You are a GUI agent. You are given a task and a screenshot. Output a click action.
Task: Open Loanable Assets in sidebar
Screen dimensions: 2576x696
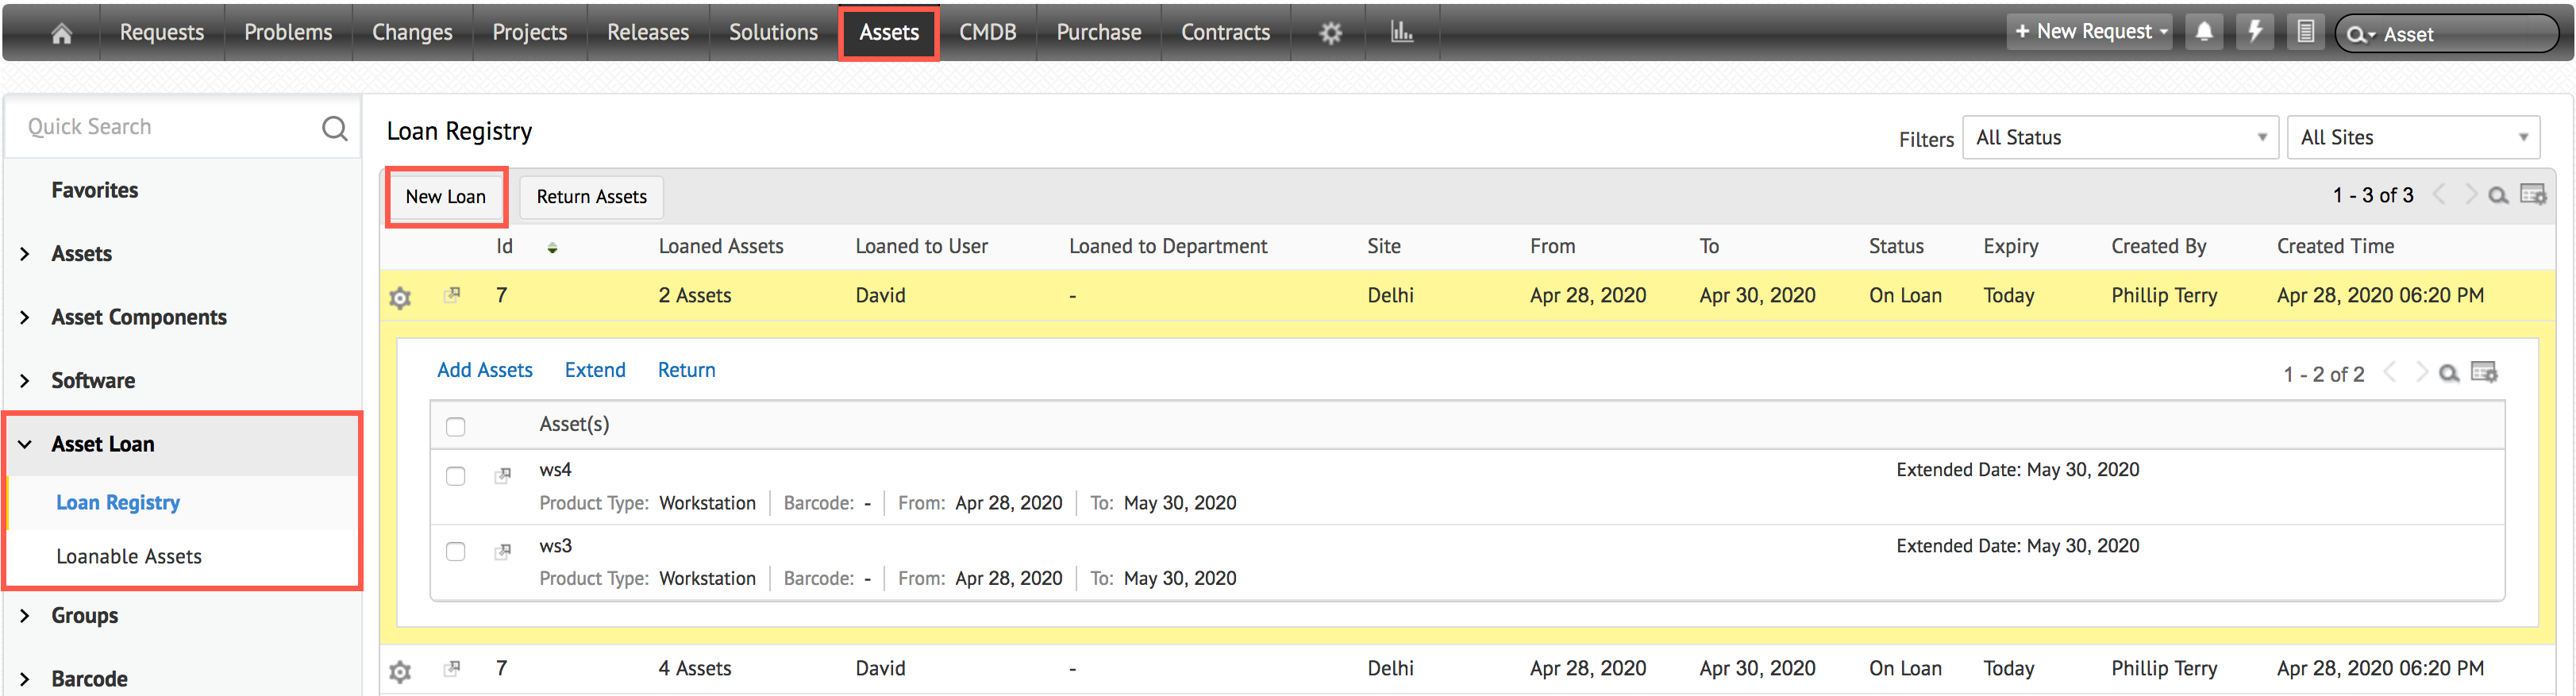coord(129,557)
